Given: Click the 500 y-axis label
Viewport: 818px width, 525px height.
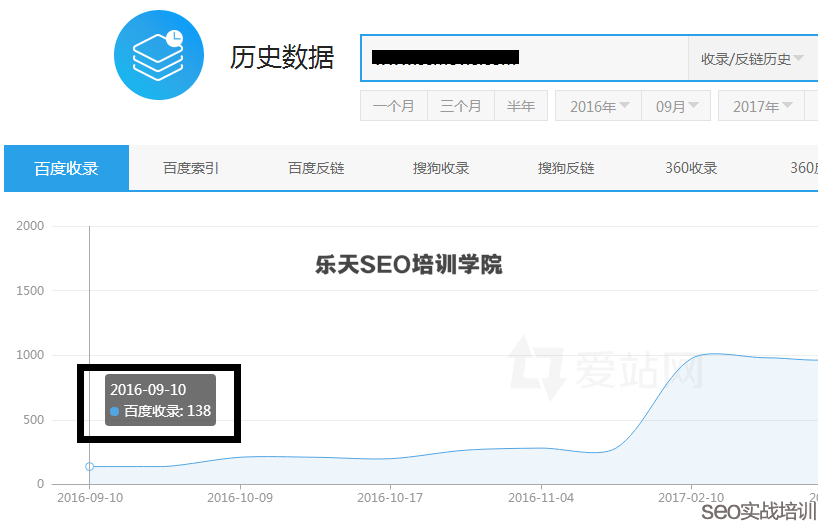Looking at the screenshot, I should point(33,420).
